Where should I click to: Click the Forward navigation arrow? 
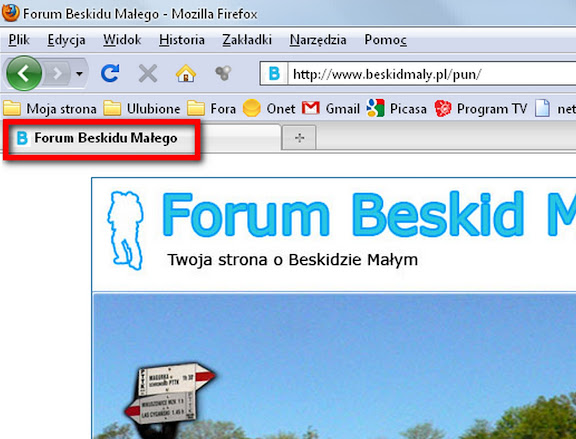[x=57, y=74]
